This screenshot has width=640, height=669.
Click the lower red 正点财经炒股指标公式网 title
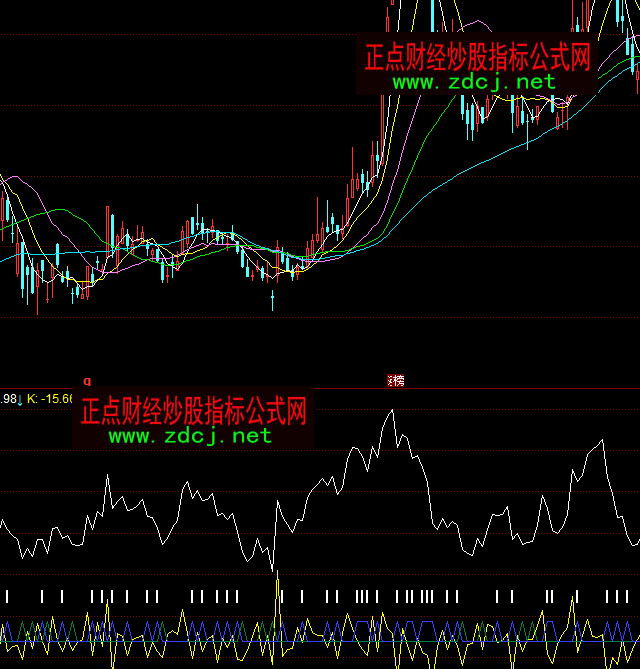pos(193,410)
